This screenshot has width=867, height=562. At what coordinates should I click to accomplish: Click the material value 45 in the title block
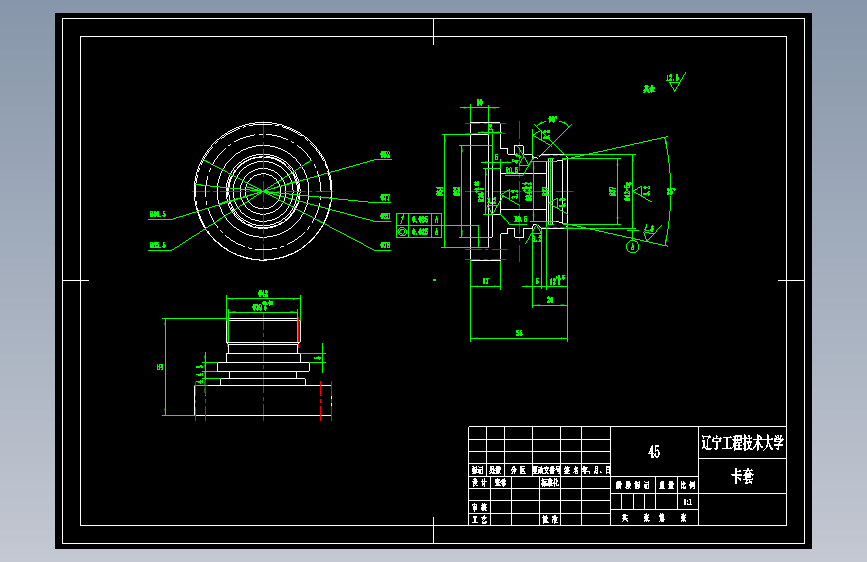pyautogui.click(x=654, y=452)
